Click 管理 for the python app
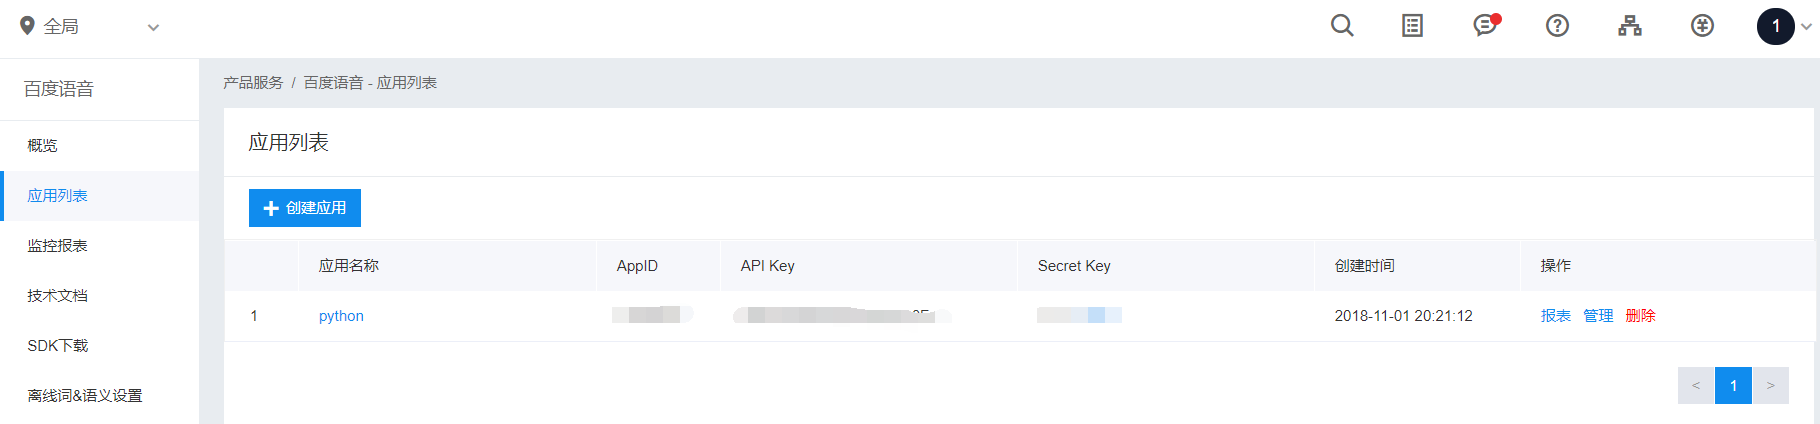1820x424 pixels. point(1598,316)
